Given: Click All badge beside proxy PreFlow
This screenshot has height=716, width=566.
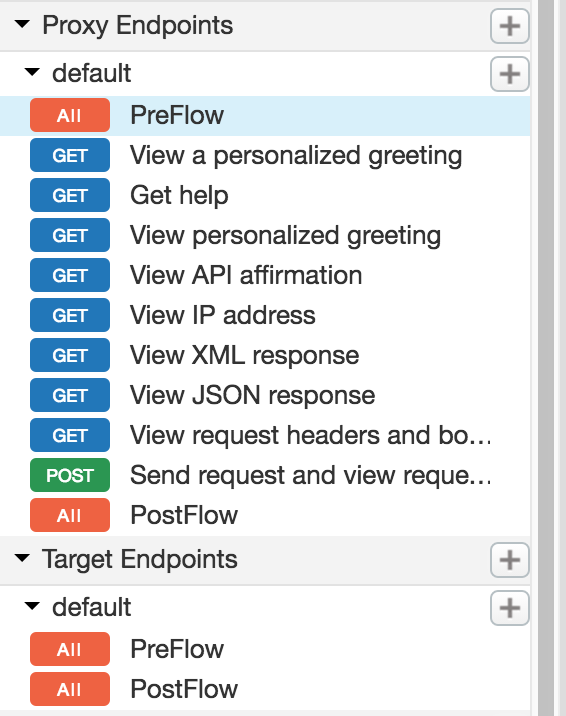Looking at the screenshot, I should point(70,116).
